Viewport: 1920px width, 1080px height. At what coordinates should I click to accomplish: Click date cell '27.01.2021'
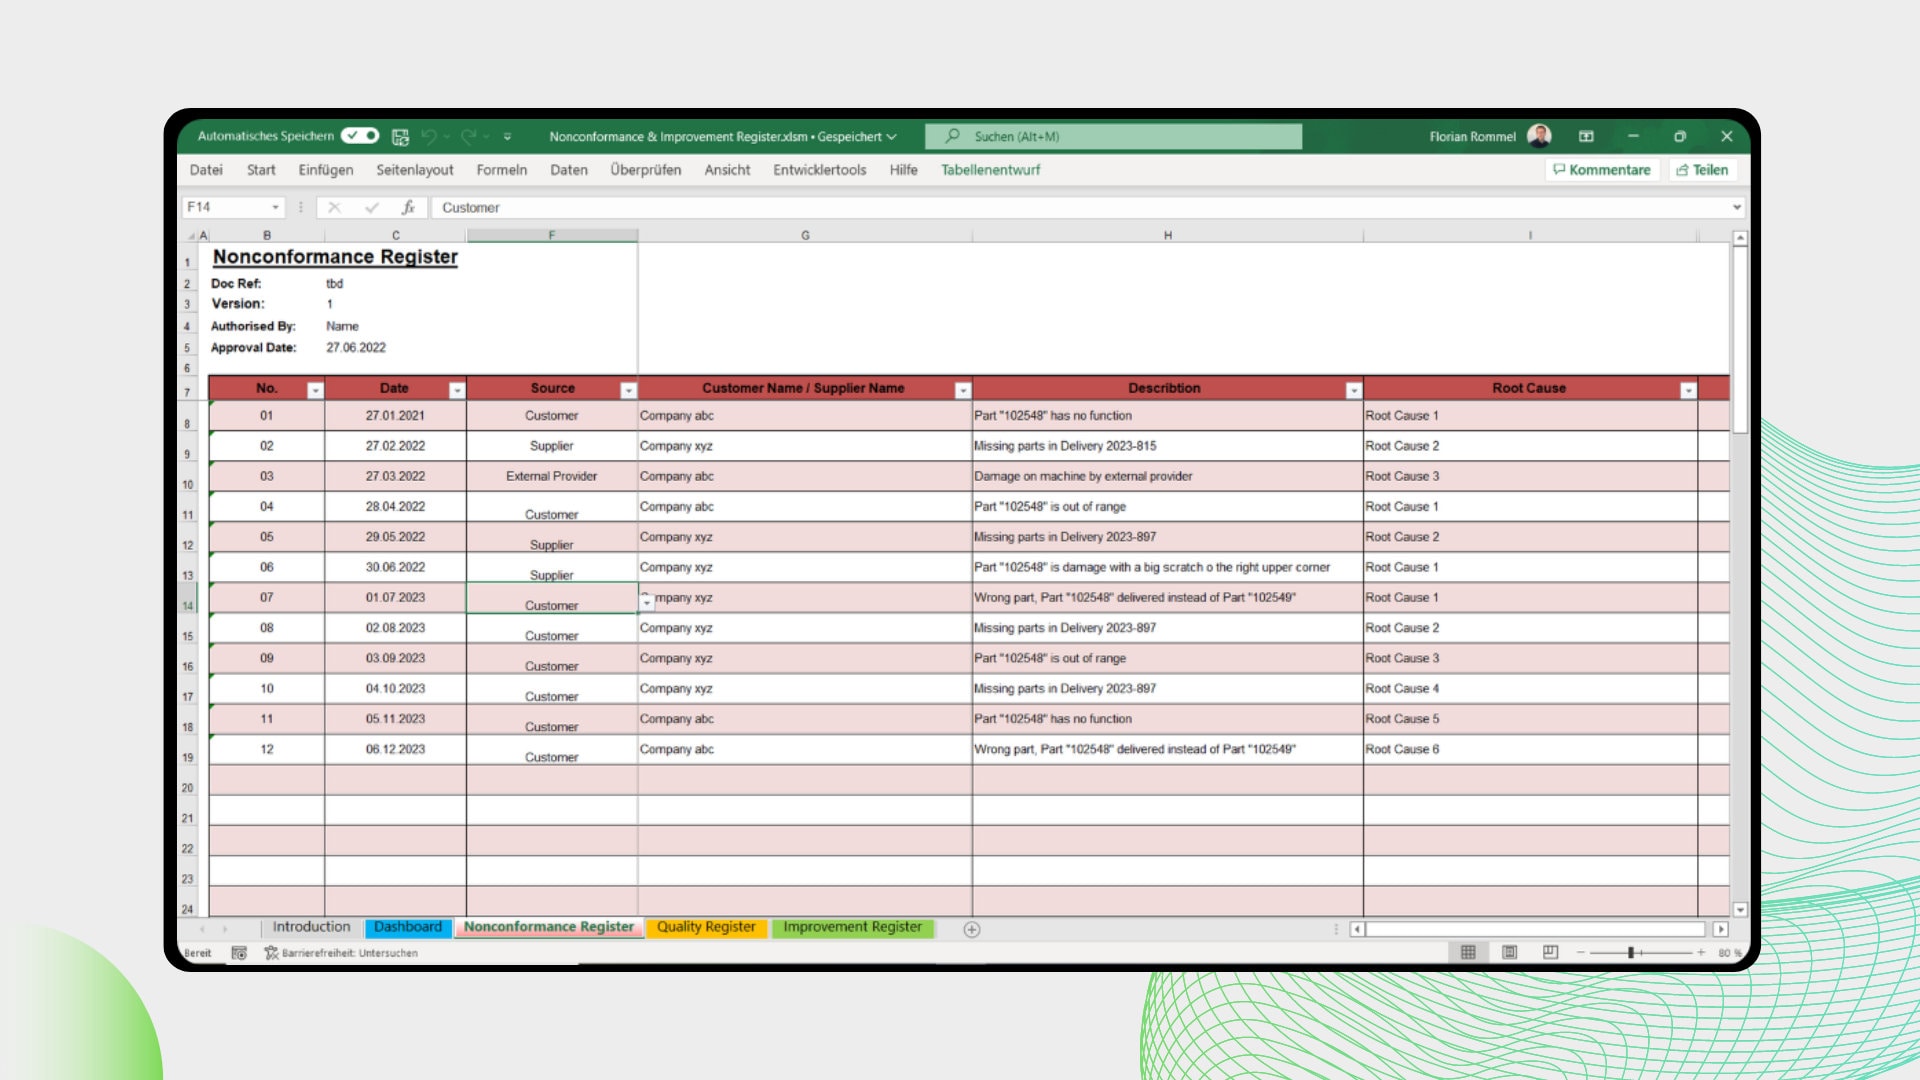[395, 416]
